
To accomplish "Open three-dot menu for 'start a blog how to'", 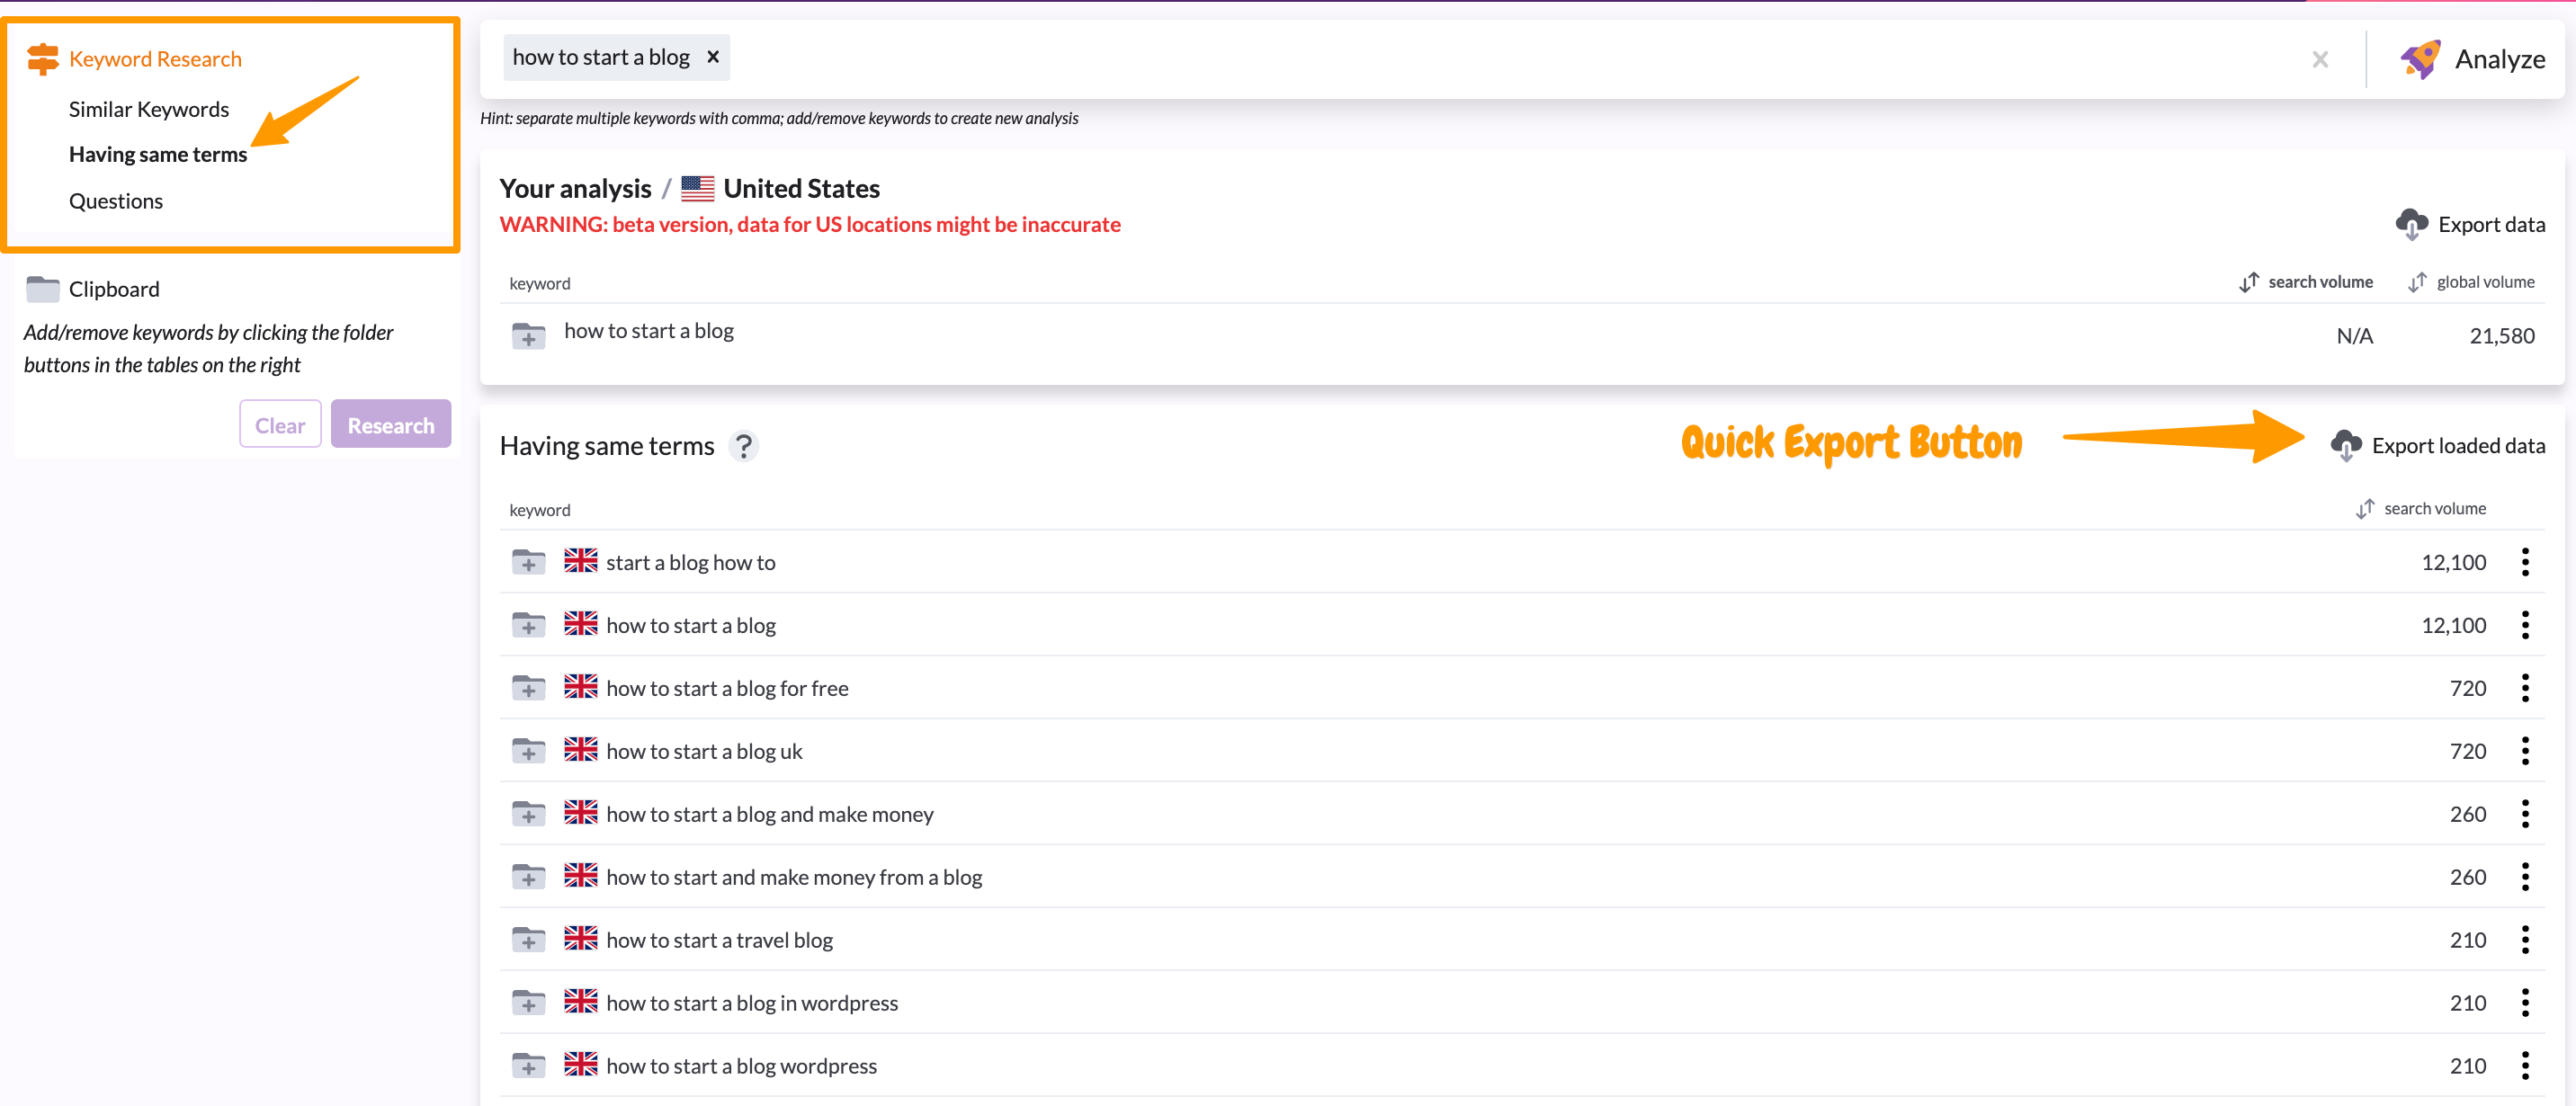I will click(x=2524, y=562).
